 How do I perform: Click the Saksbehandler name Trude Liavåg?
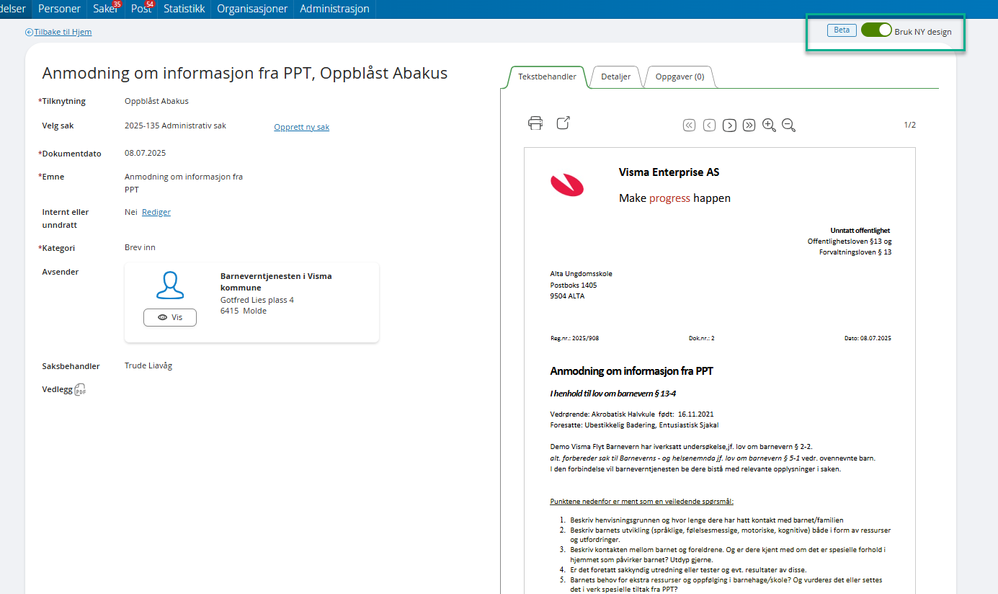pyautogui.click(x=148, y=365)
